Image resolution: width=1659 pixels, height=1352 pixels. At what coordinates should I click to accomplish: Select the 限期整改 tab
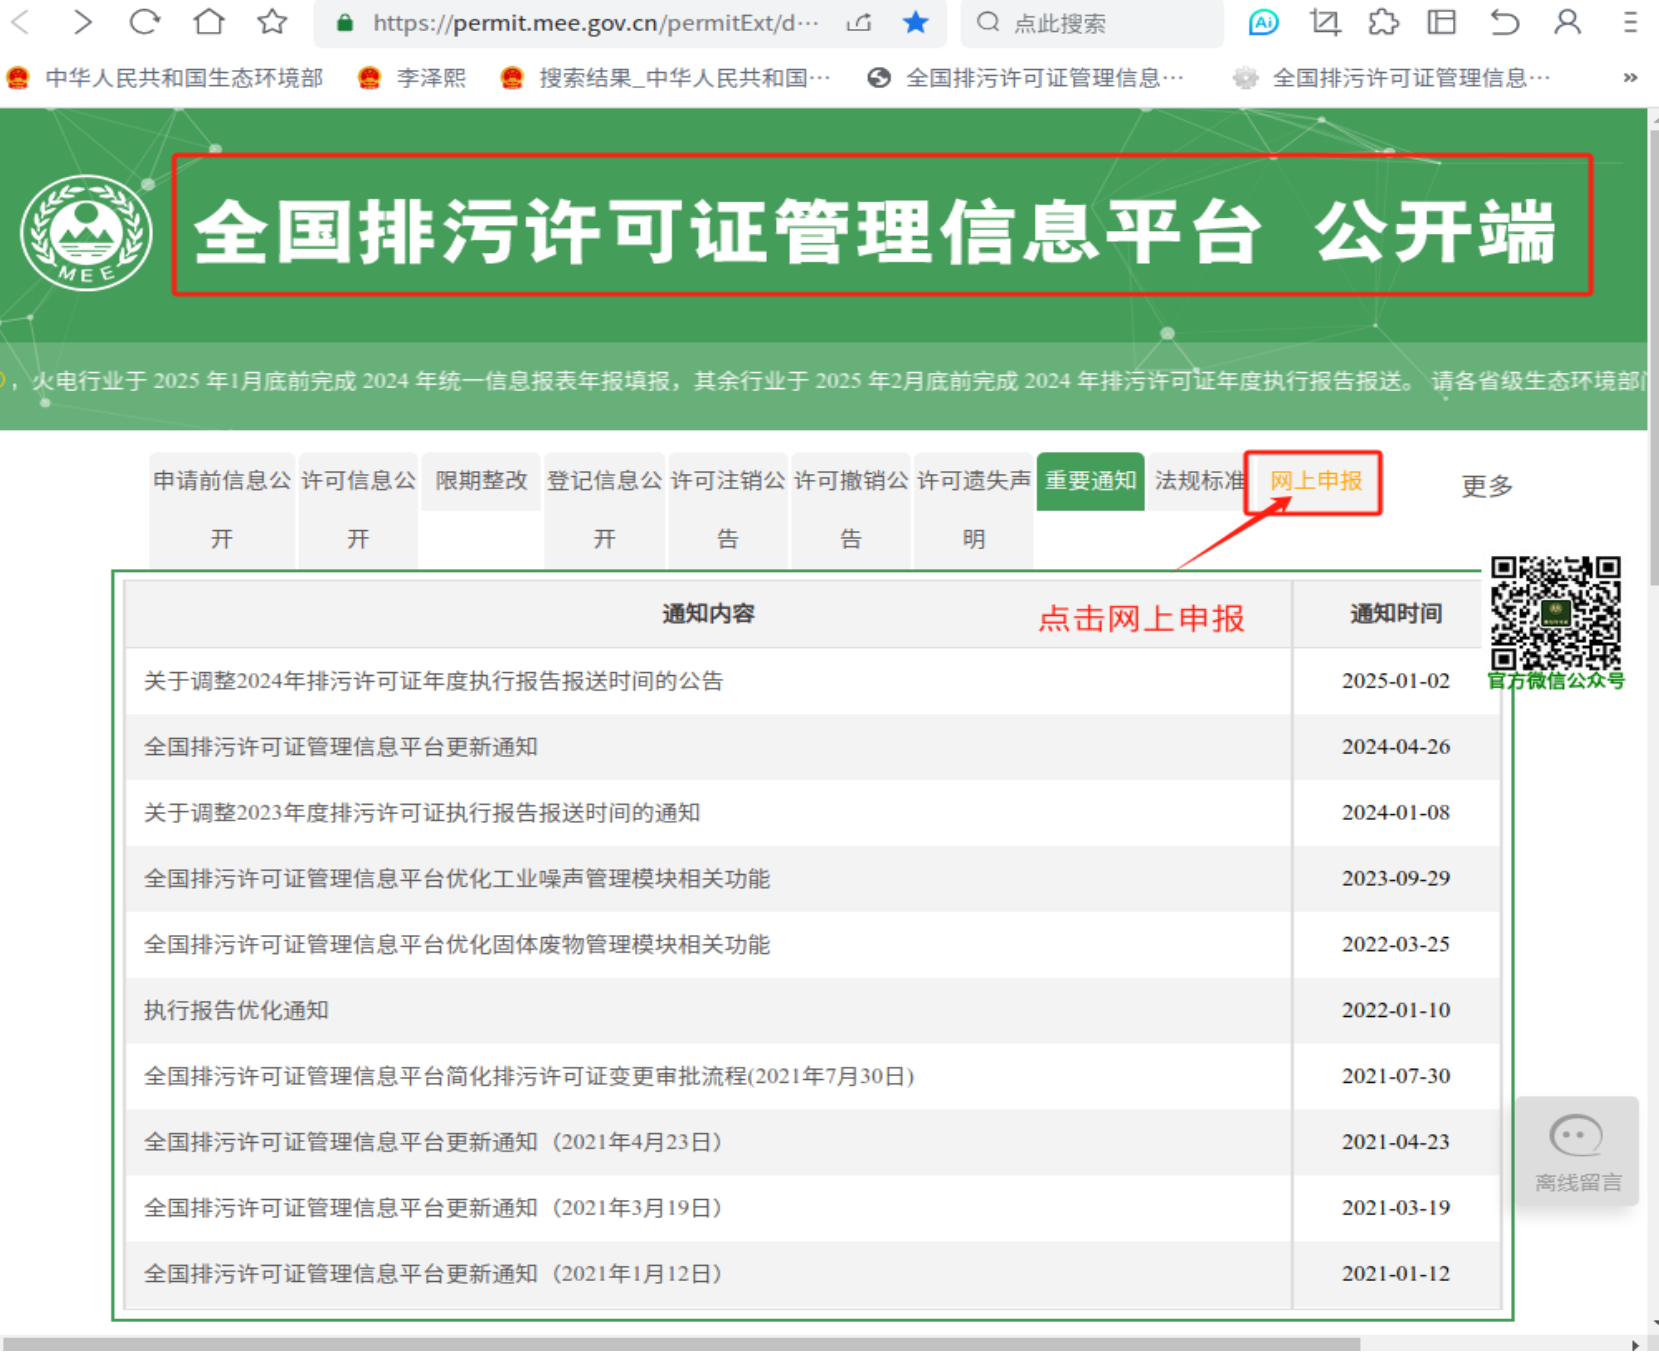click(481, 481)
